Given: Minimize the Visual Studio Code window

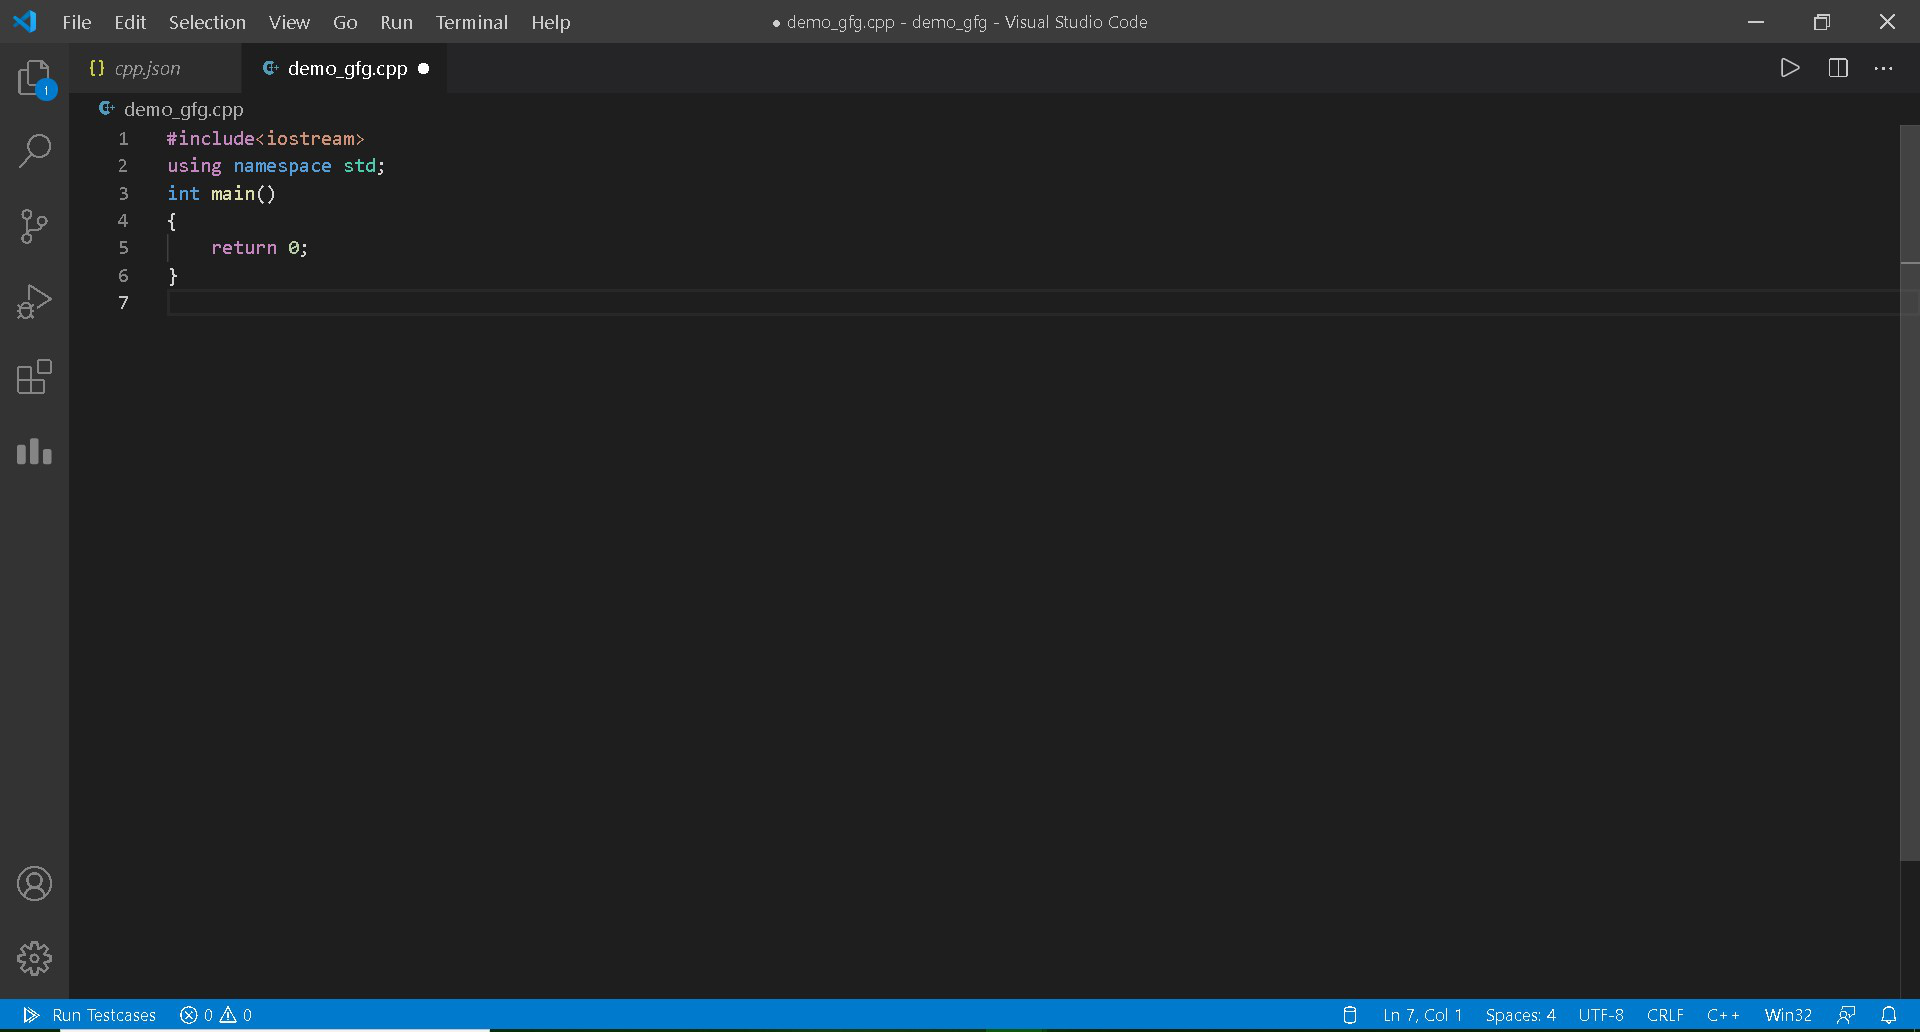Looking at the screenshot, I should coord(1756,22).
